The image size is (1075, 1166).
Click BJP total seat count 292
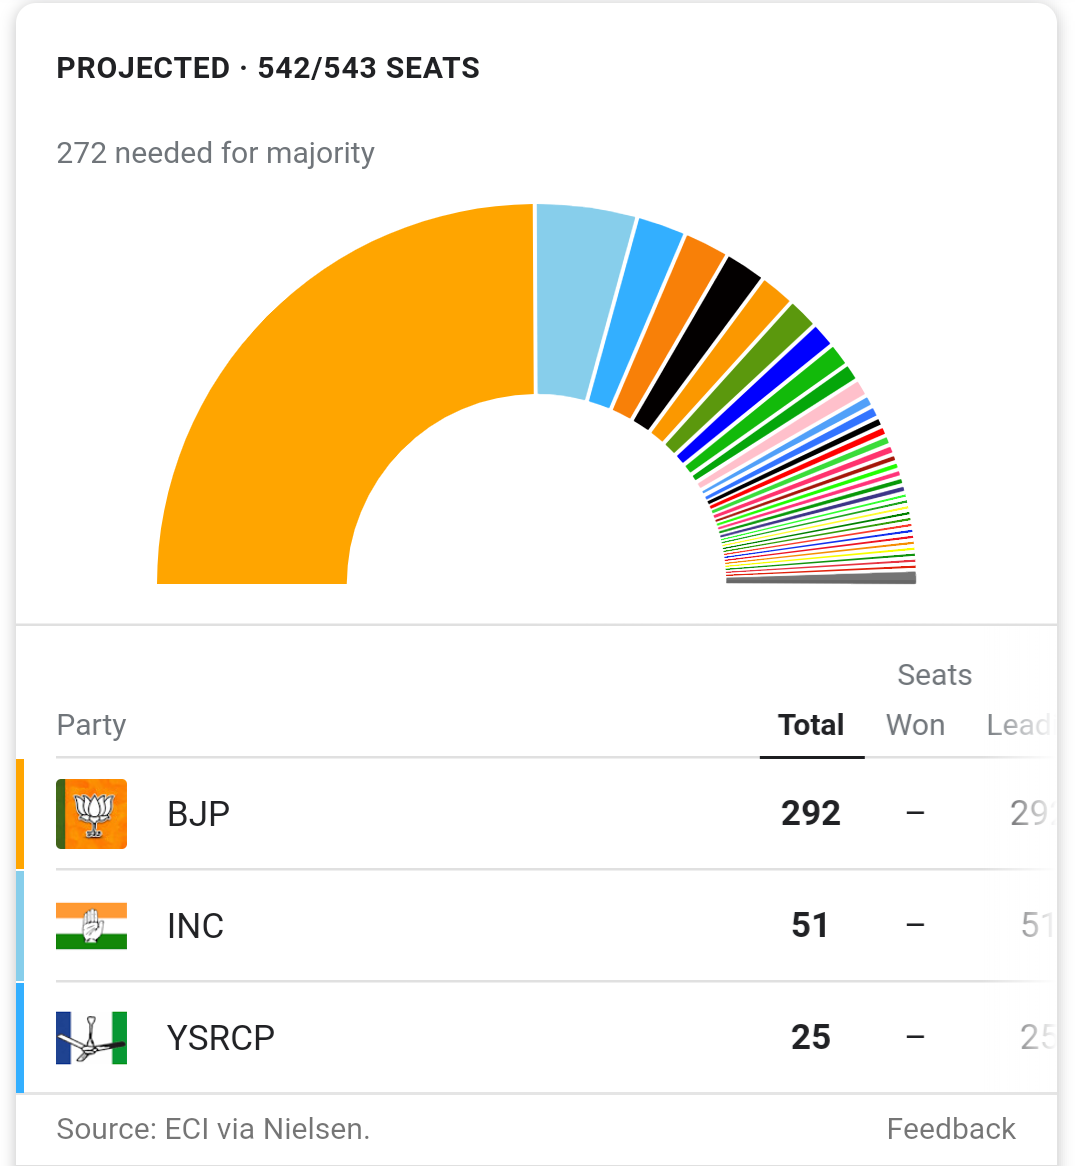pos(811,814)
